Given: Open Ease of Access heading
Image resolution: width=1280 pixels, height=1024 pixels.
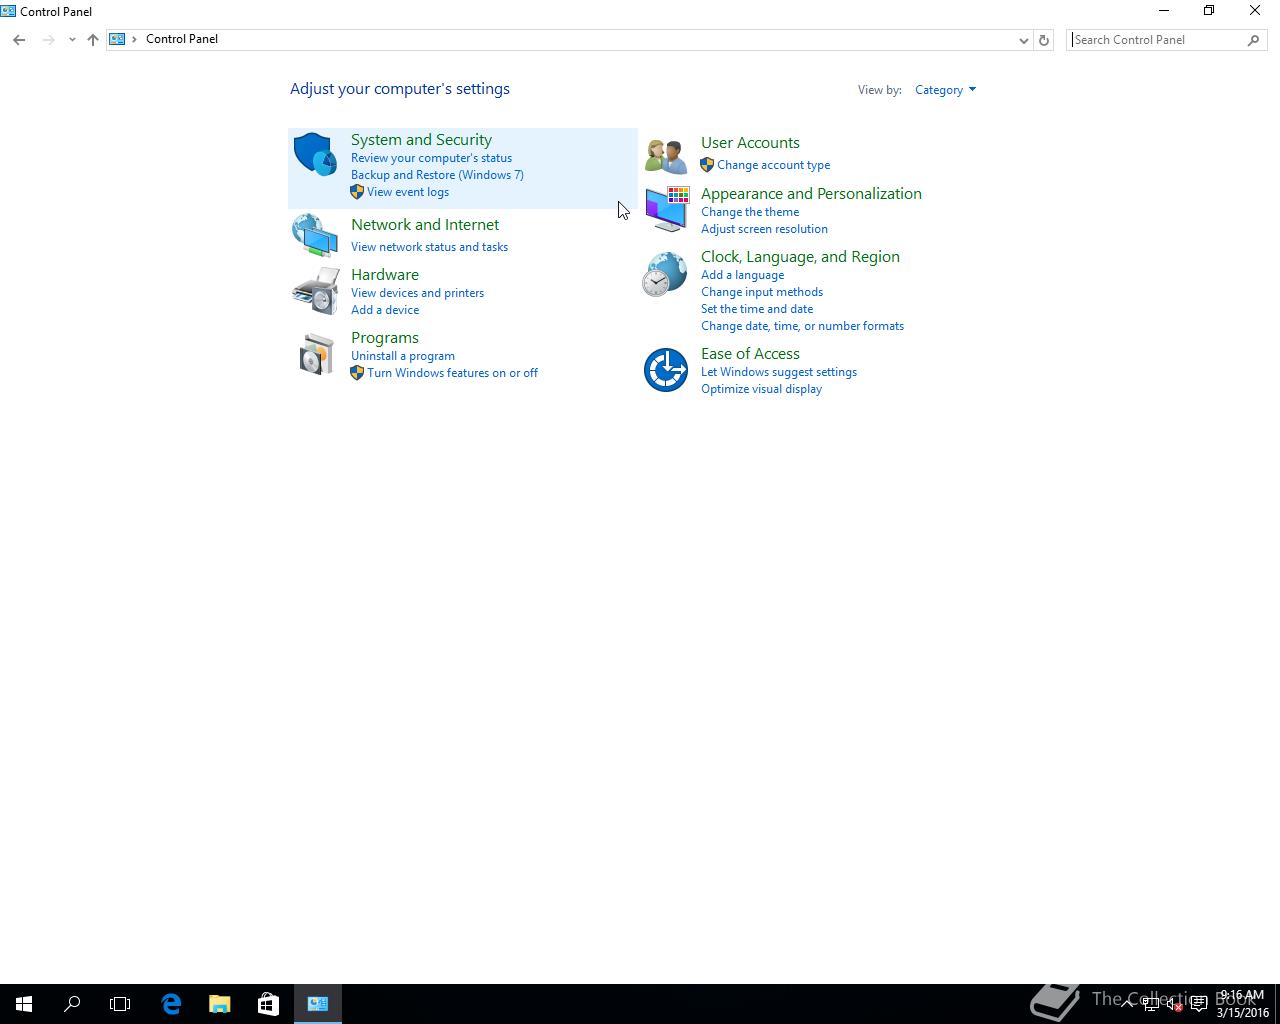Looking at the screenshot, I should coord(750,354).
